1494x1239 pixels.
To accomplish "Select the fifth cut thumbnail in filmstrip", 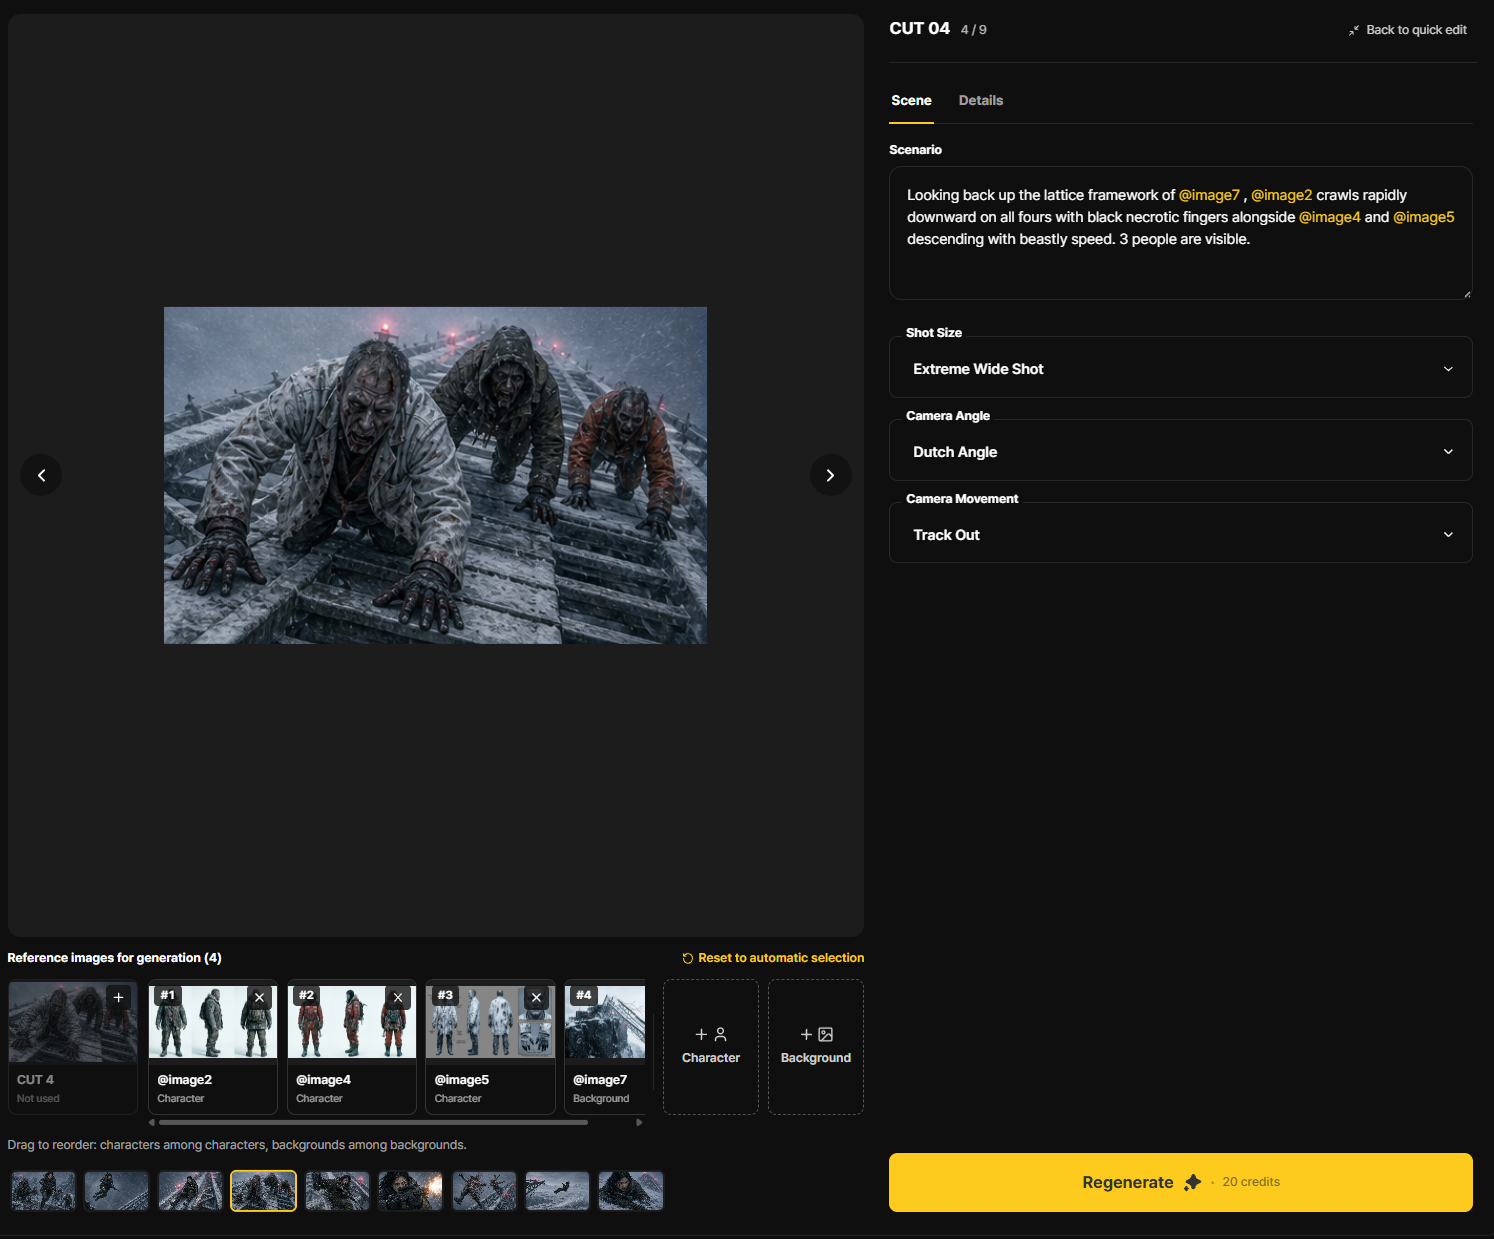I will point(337,1191).
